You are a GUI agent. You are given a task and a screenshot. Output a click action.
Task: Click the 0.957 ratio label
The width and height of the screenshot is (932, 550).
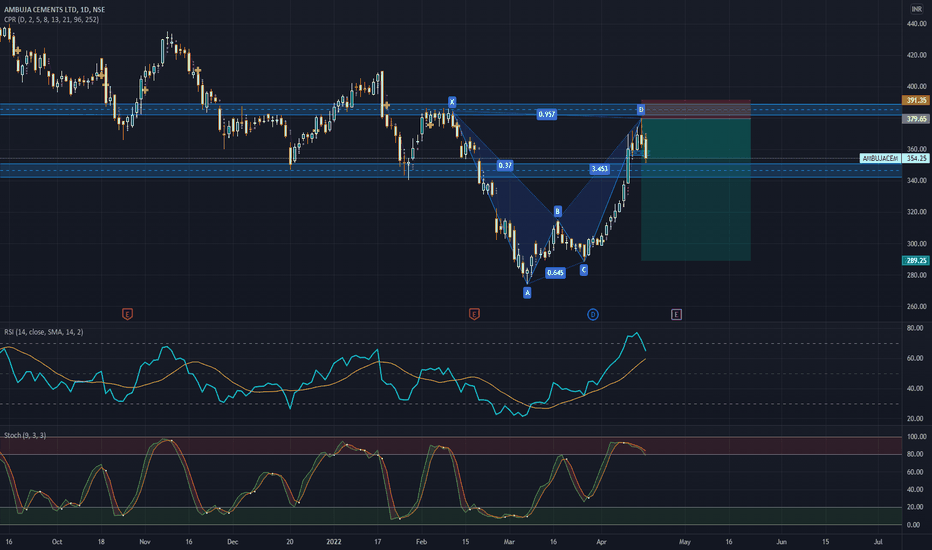(x=546, y=114)
